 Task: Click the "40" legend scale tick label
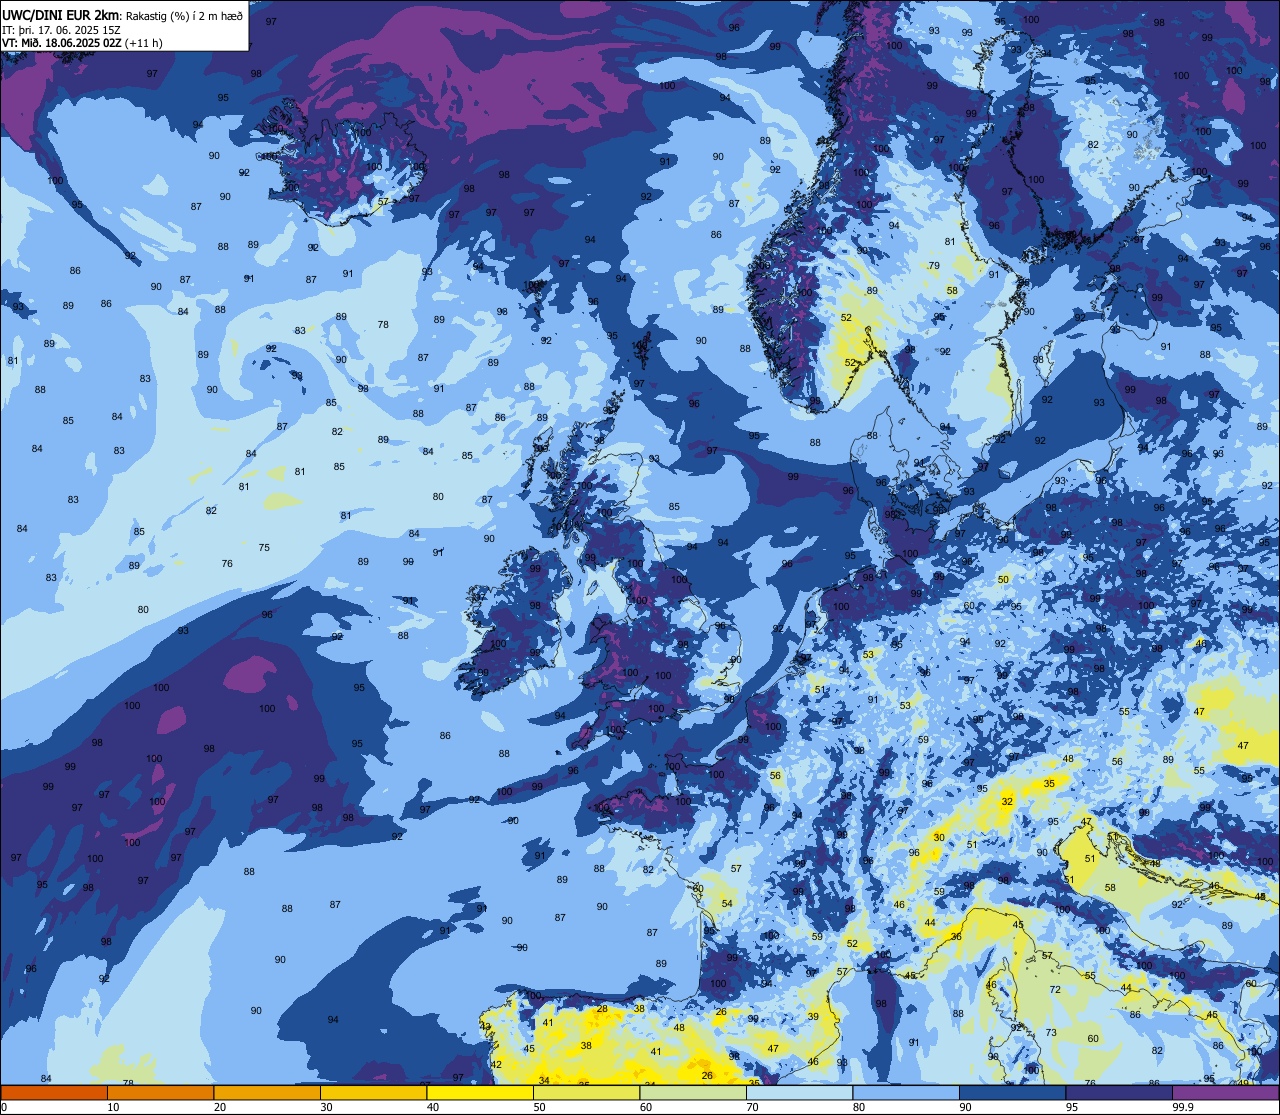tap(433, 1107)
